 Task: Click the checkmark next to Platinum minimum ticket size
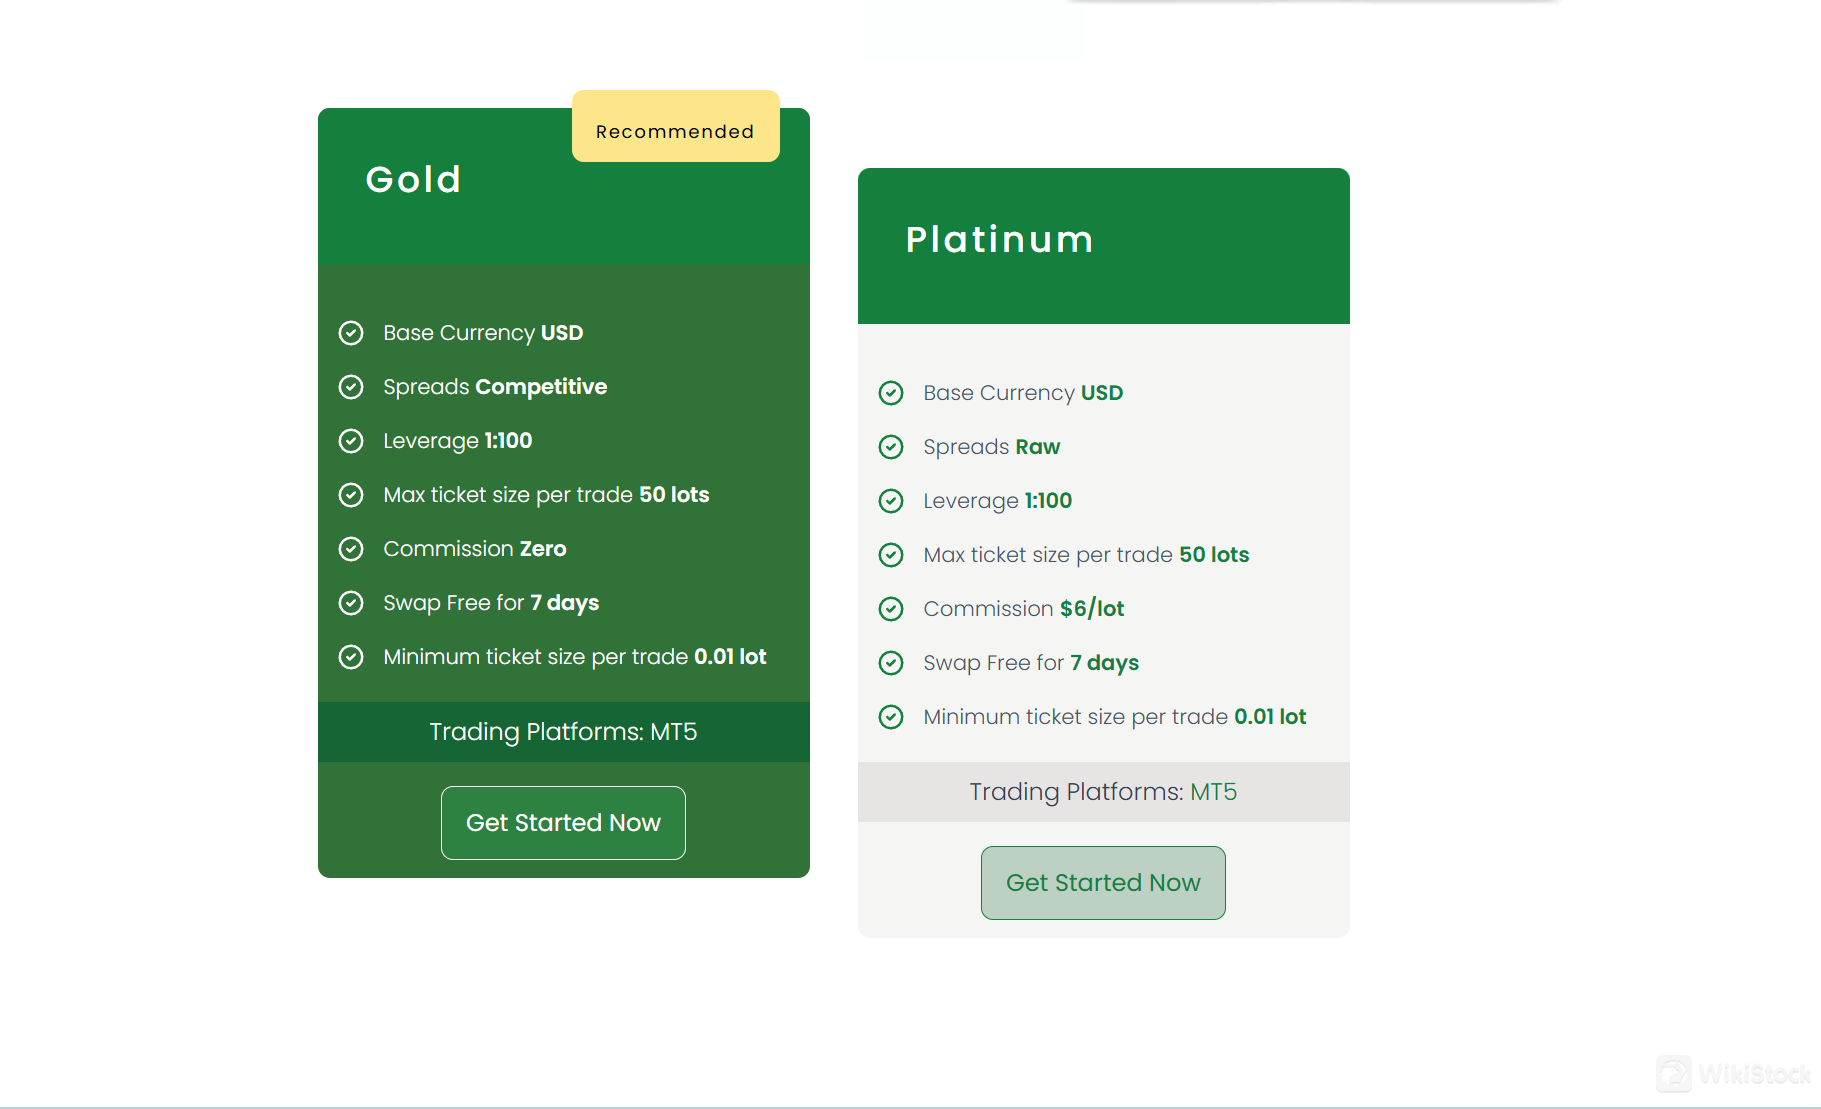(x=892, y=716)
